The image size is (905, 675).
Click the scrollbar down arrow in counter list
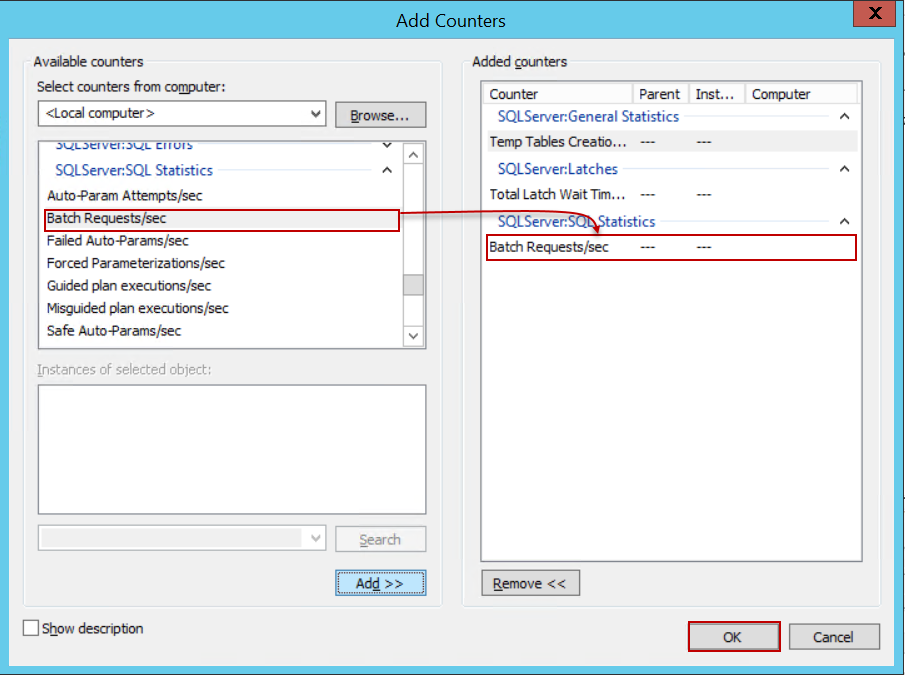[x=413, y=335]
